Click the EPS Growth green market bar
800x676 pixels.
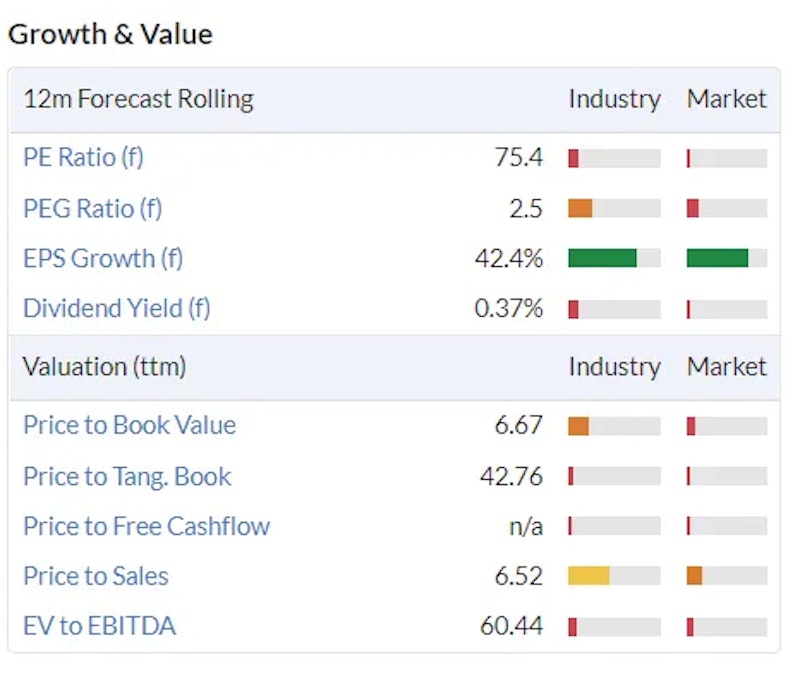tap(717, 258)
